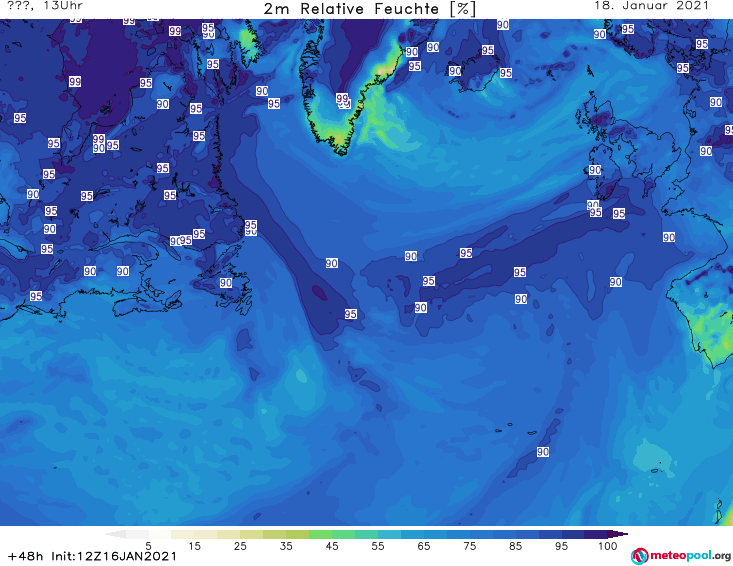
Task: Click the color scale value '55'
Action: click(x=377, y=545)
